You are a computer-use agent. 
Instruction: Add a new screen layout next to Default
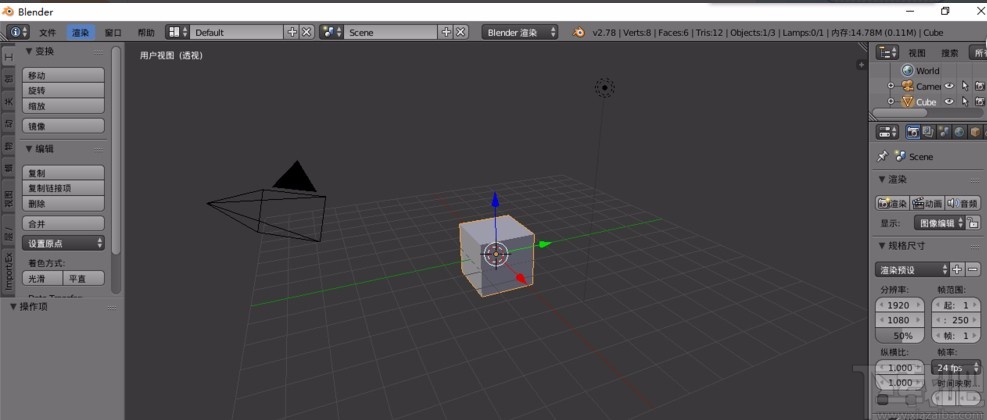(x=291, y=32)
